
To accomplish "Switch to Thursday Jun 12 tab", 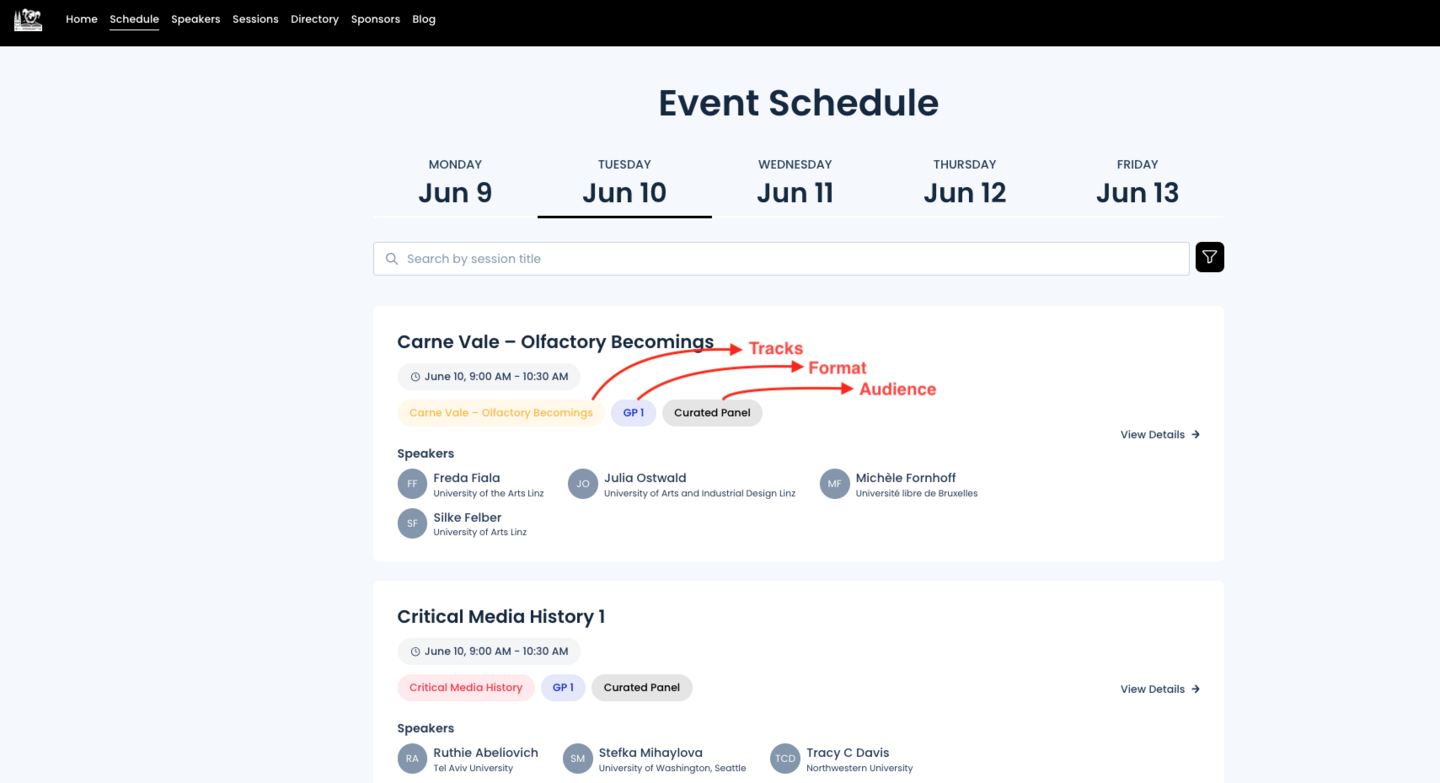I will click(x=964, y=182).
